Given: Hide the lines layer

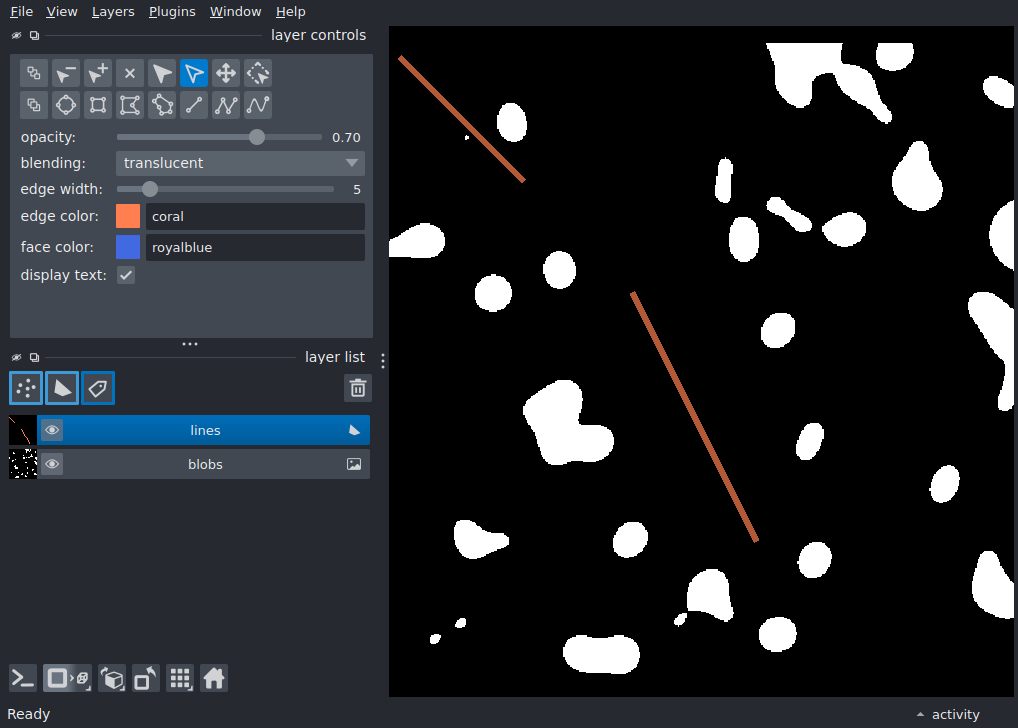Looking at the screenshot, I should pyautogui.click(x=52, y=430).
